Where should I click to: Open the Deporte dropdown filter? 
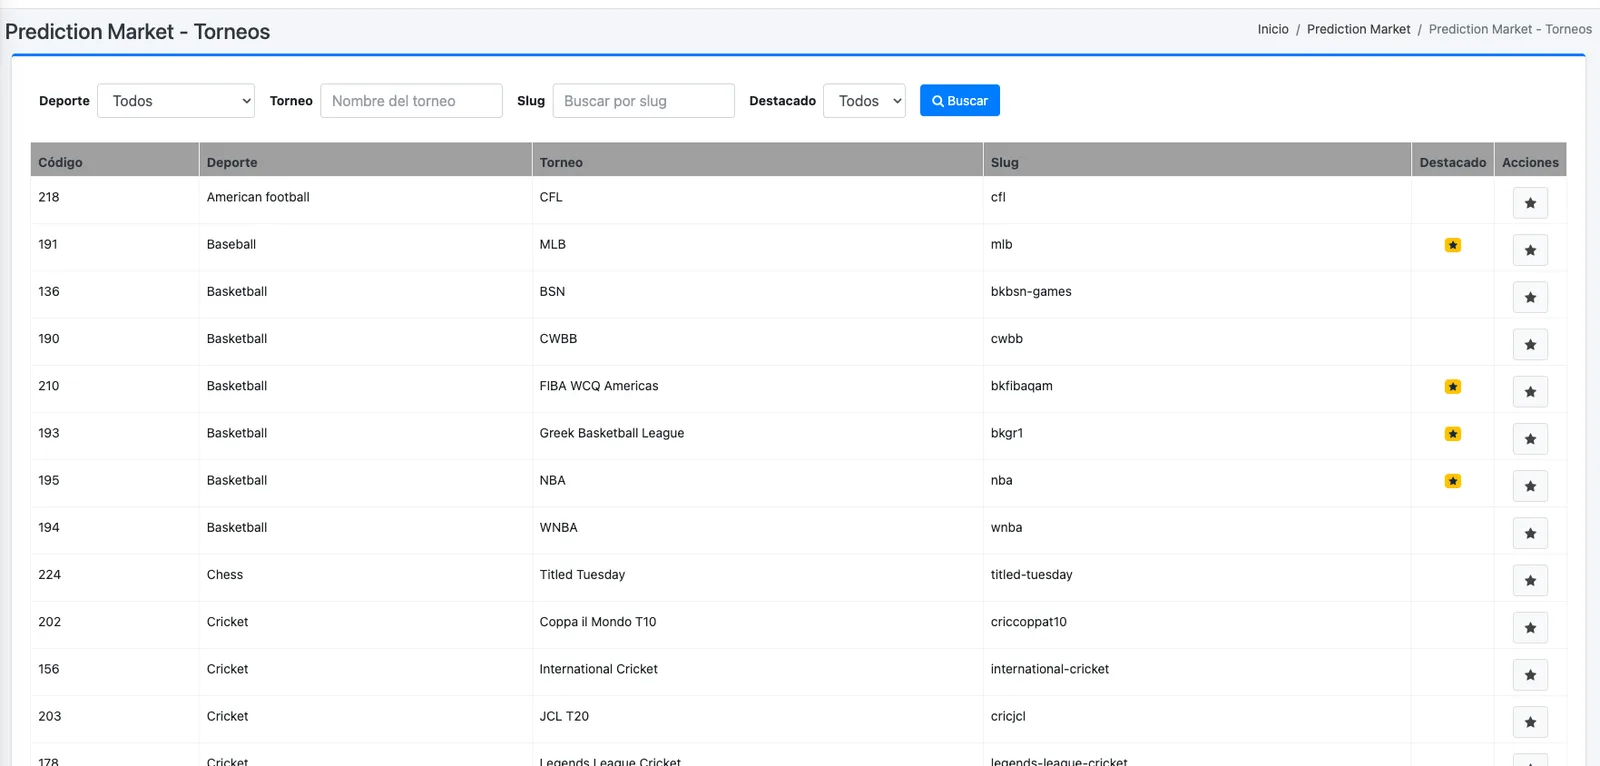[176, 101]
